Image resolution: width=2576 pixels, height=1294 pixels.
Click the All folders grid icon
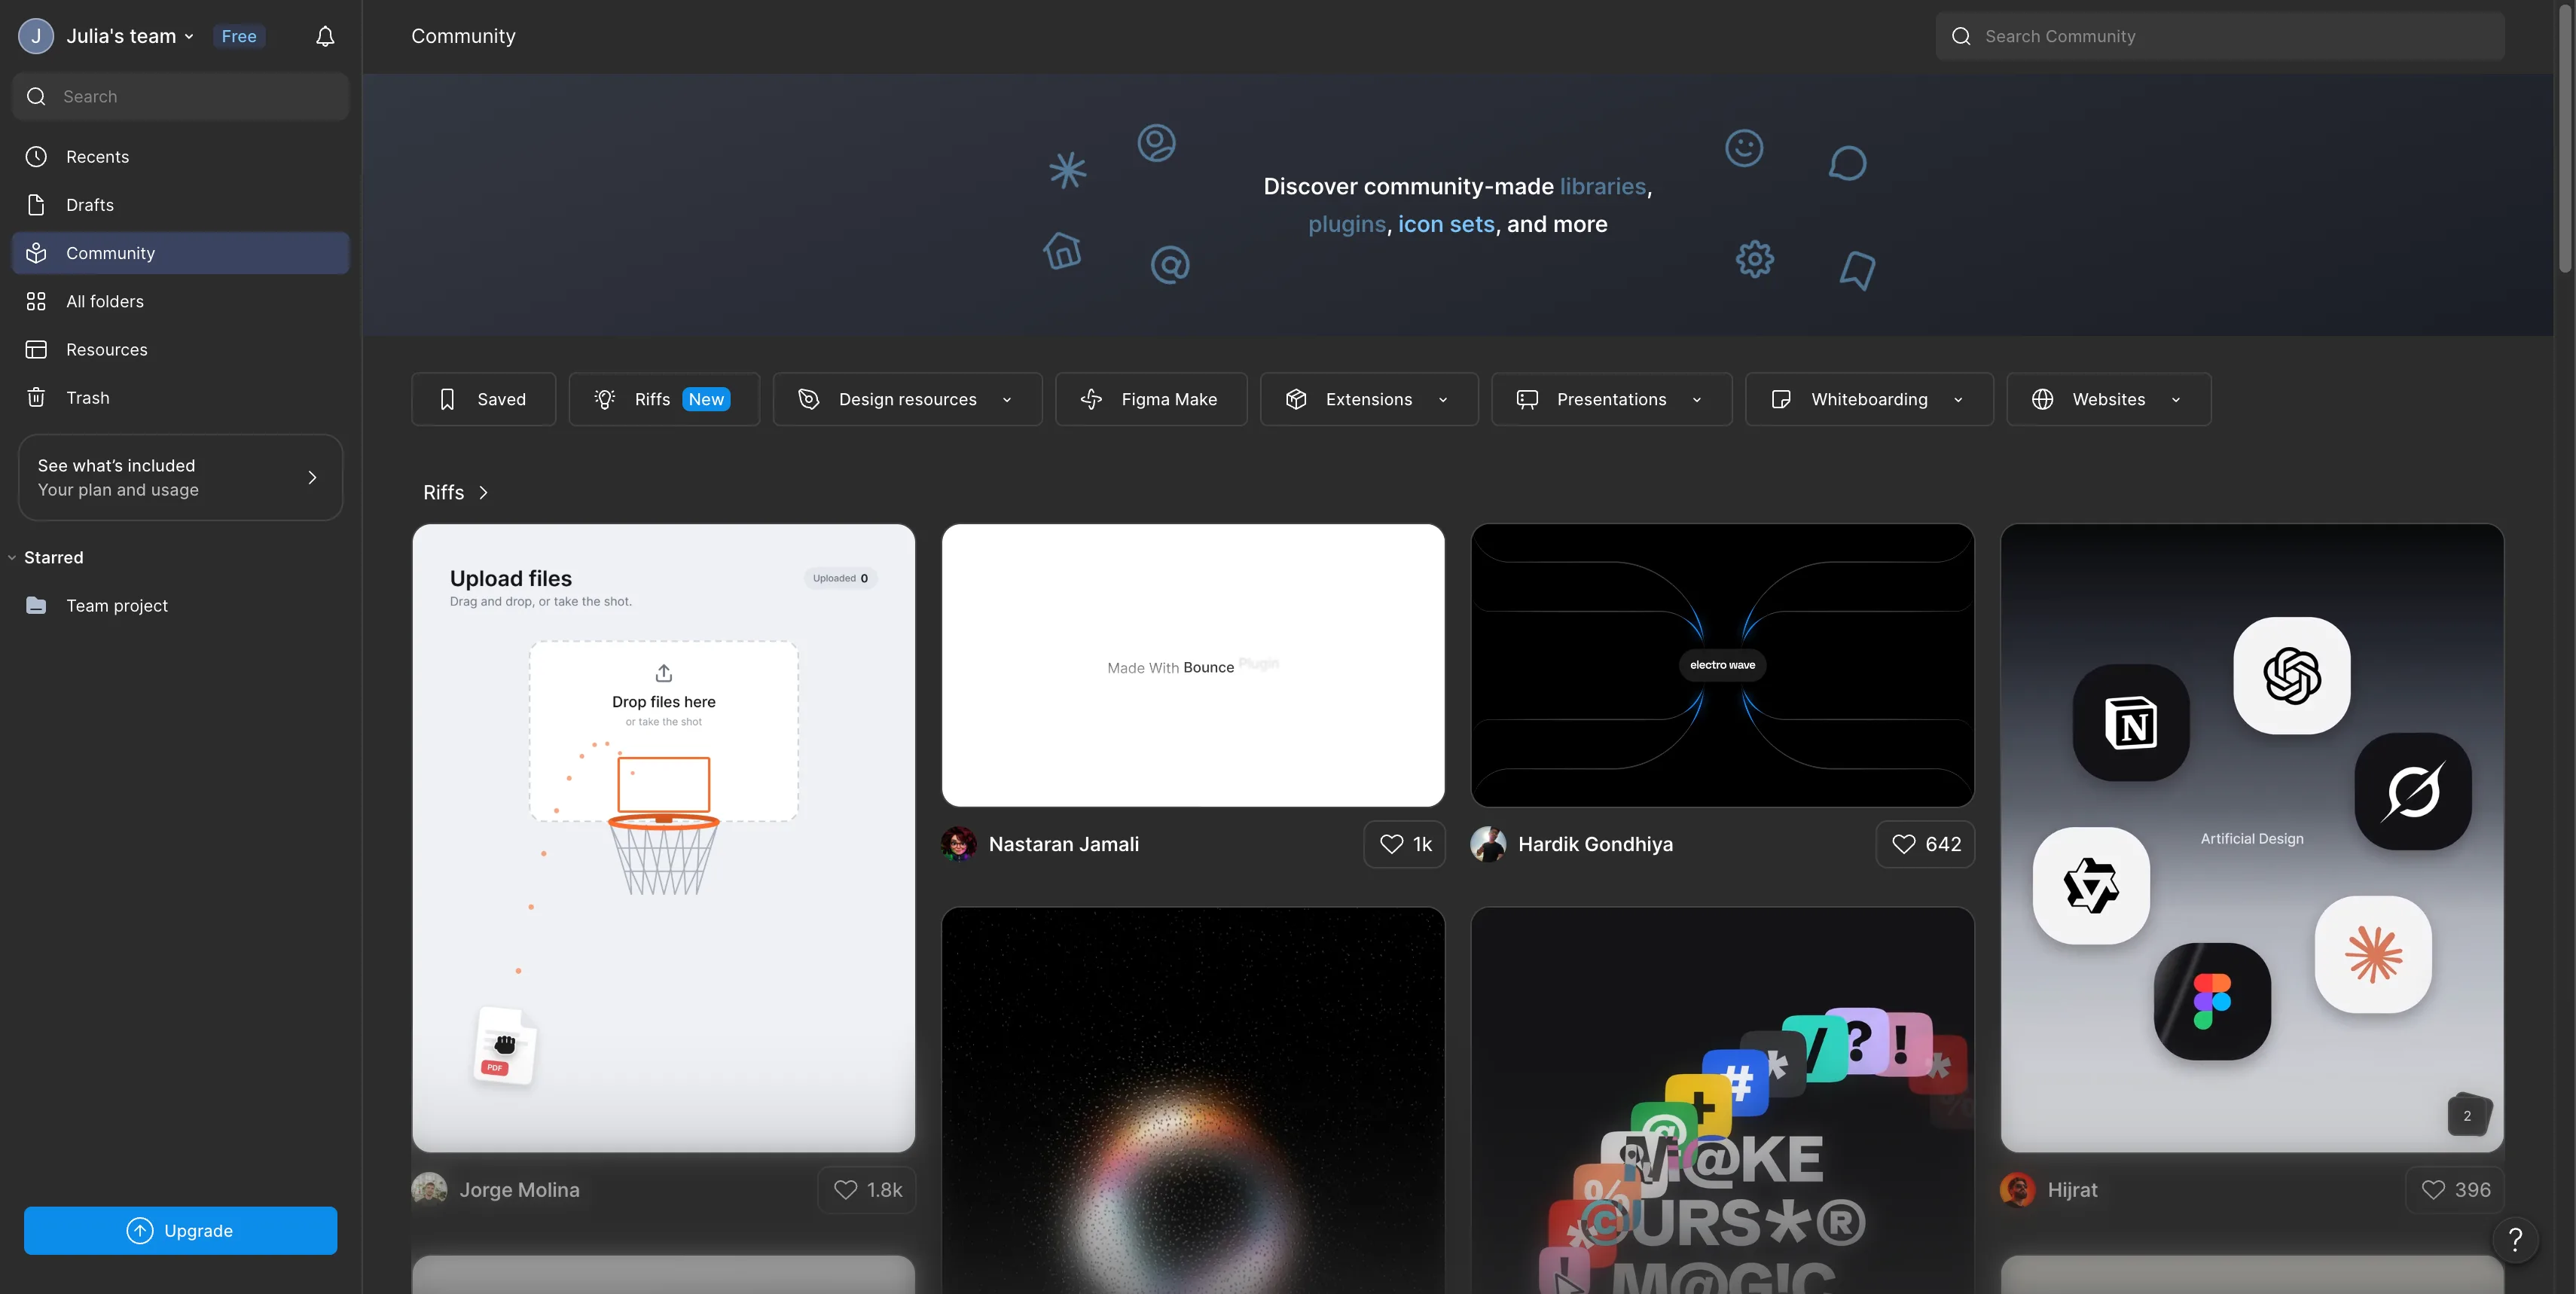[x=36, y=301]
